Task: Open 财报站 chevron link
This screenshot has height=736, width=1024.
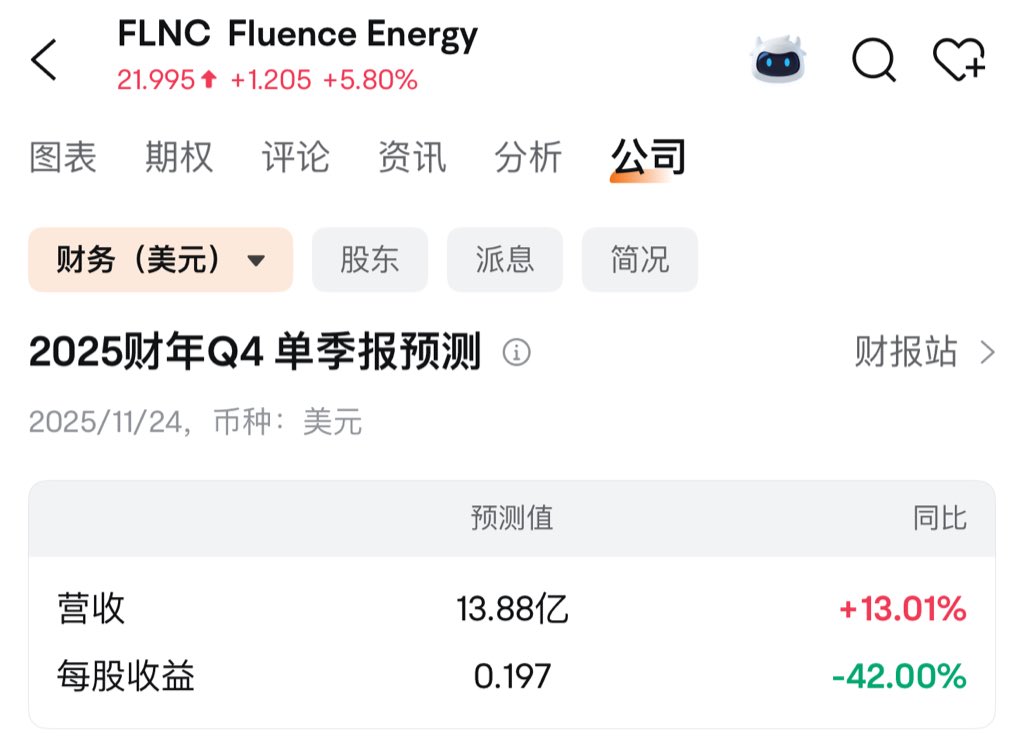Action: point(924,353)
